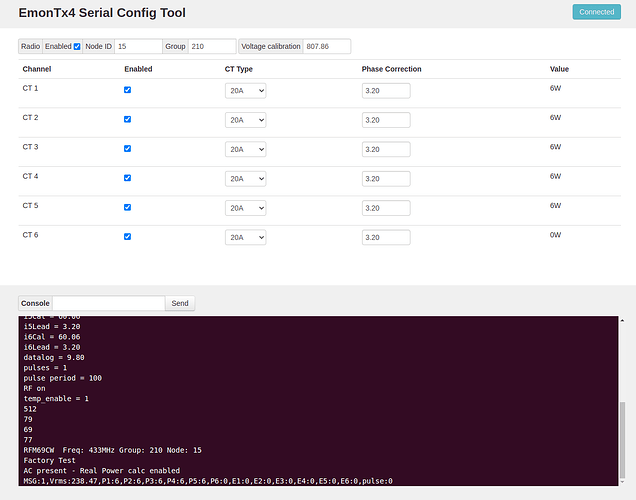Click the Phase Correction column header
The image size is (636, 500).
(391, 69)
